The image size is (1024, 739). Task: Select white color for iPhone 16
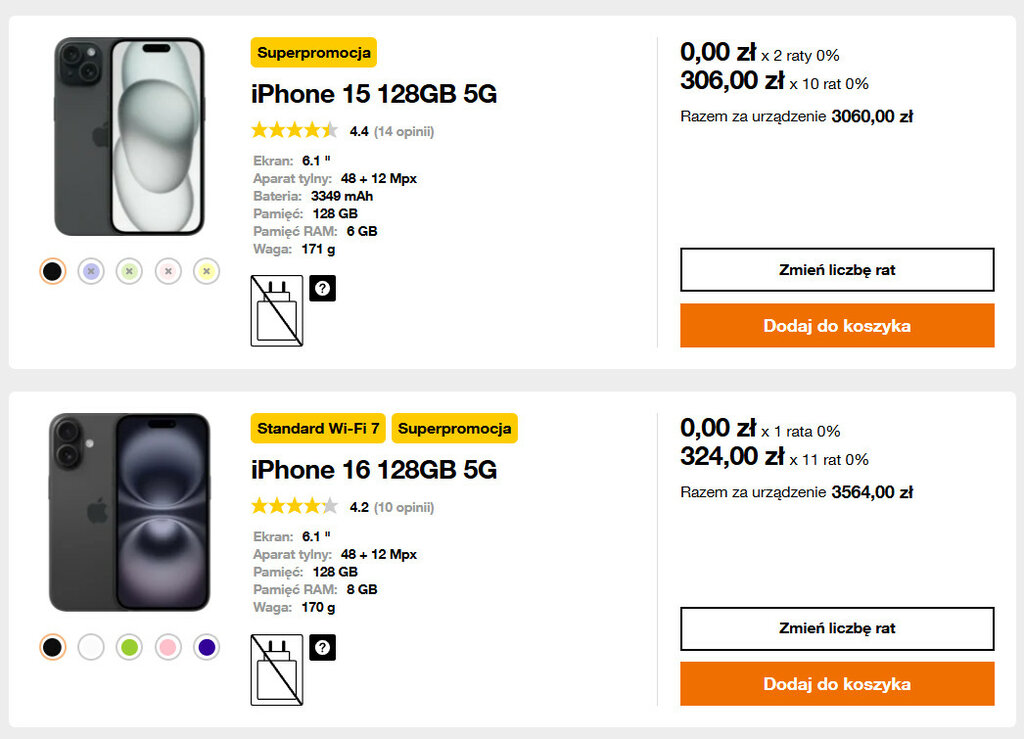coord(91,647)
